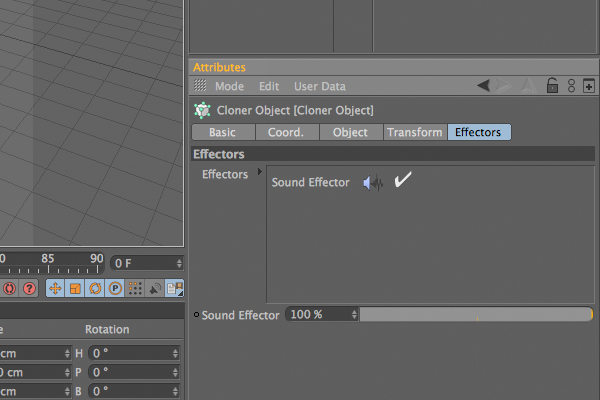The width and height of the screenshot is (600, 400).
Task: Toggle the Sound Effector keyframe circle
Action: coord(196,315)
